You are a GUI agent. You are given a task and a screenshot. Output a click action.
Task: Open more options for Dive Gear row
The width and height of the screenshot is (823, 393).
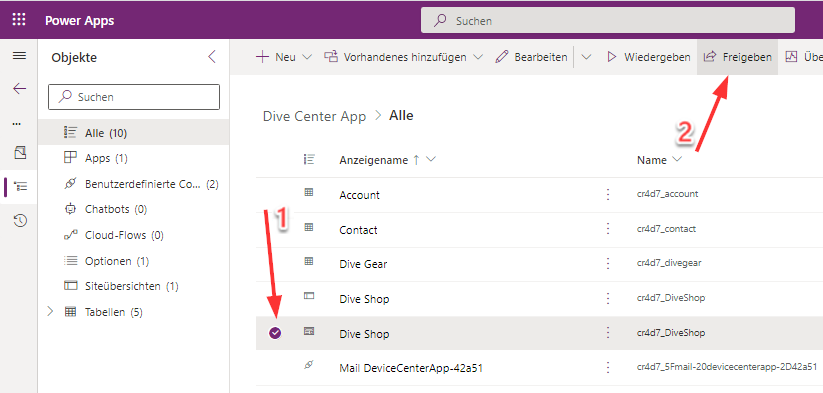(608, 264)
